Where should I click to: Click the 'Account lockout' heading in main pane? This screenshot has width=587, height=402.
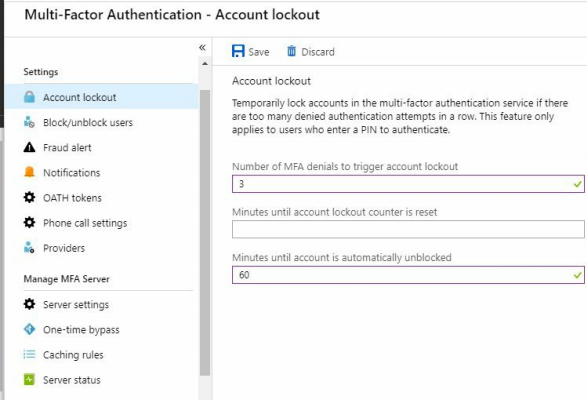click(271, 81)
